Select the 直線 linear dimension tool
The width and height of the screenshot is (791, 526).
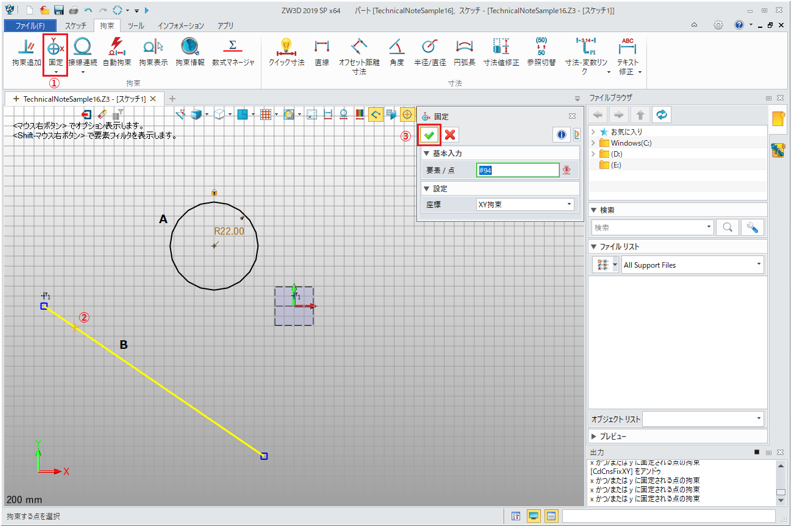pos(322,52)
